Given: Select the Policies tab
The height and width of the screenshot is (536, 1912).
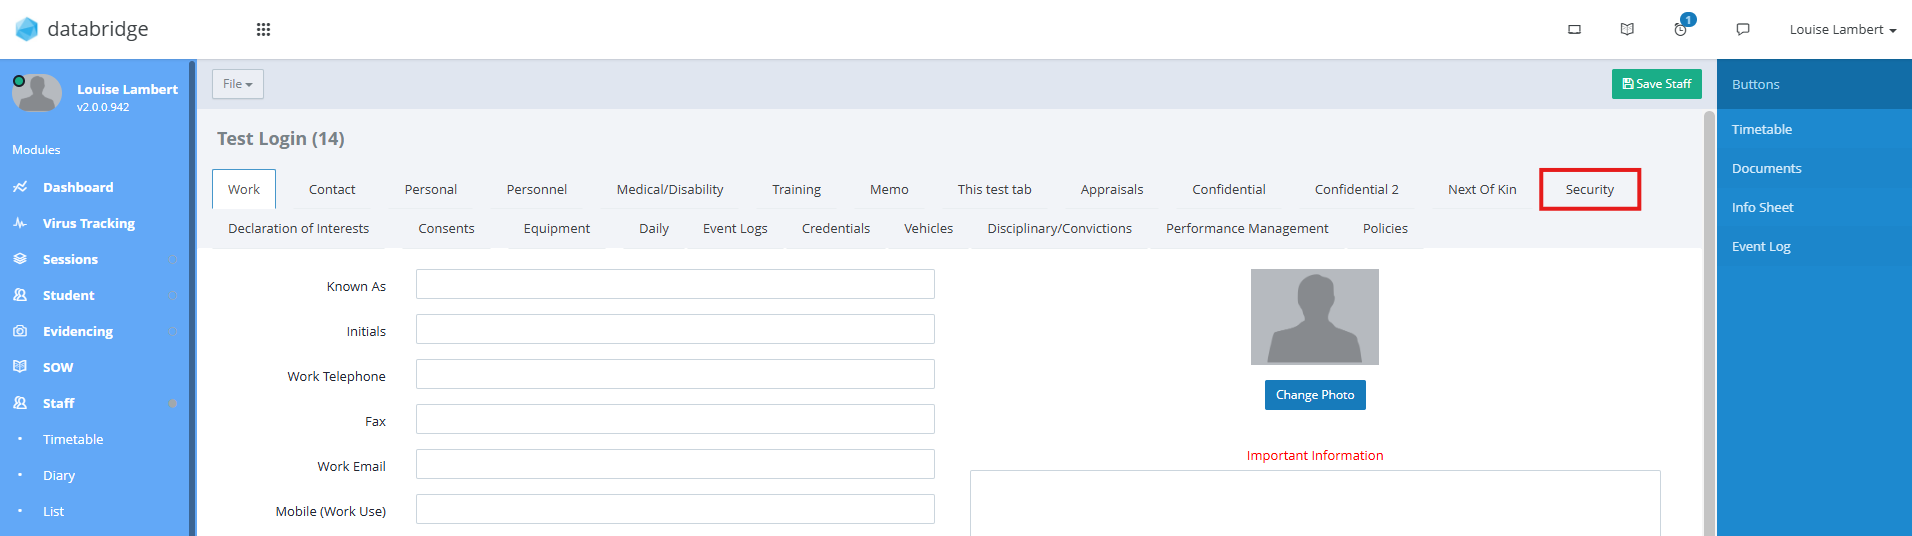Looking at the screenshot, I should tap(1385, 228).
